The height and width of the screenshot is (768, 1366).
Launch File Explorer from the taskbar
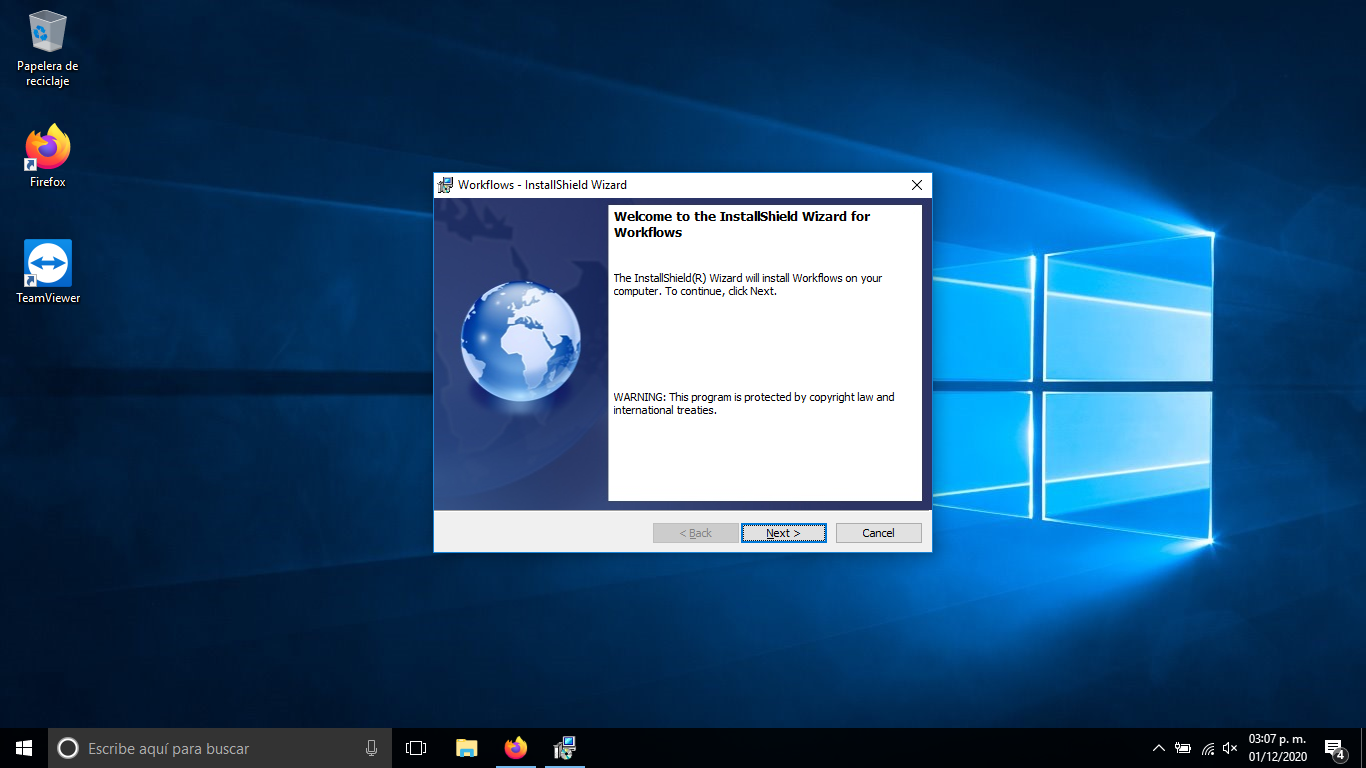coord(466,748)
